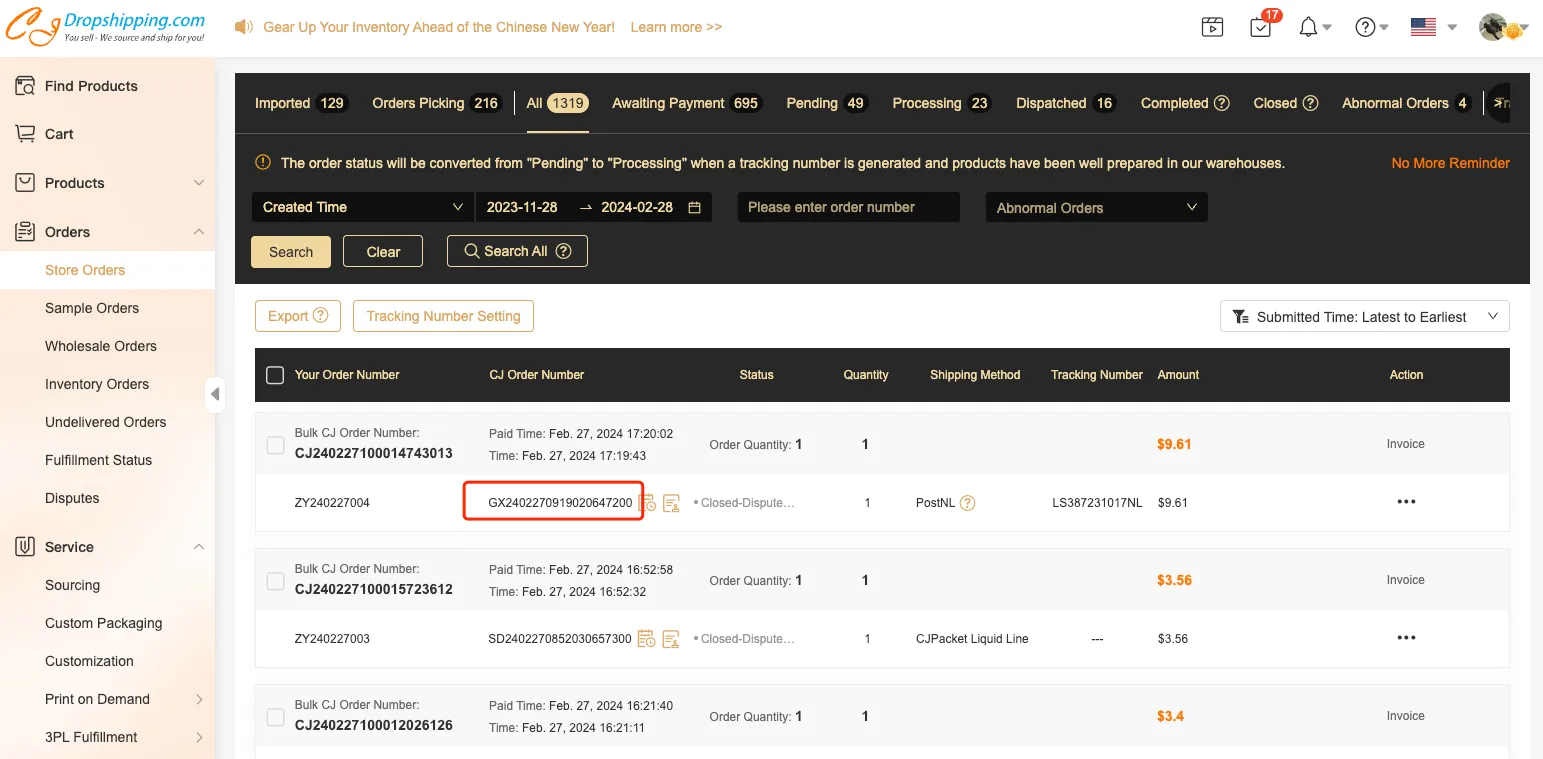This screenshot has height=759, width=1543.
Task: Open the task checklist icon with 17 badge
Action: tap(1261, 28)
